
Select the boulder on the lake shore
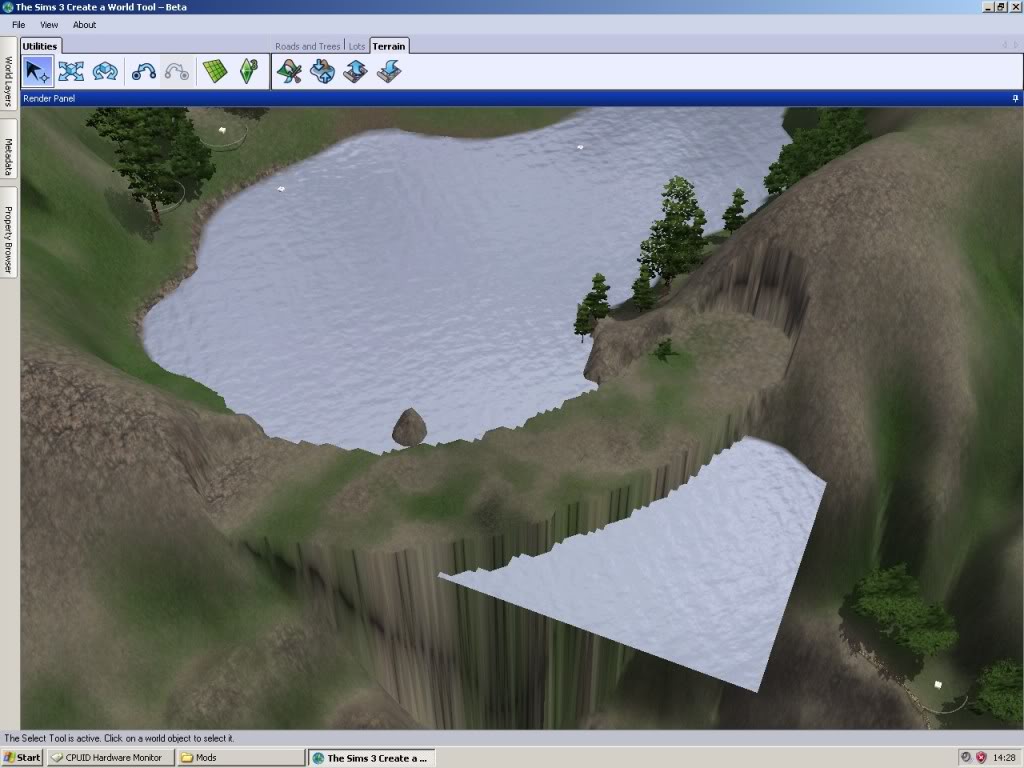click(x=409, y=428)
